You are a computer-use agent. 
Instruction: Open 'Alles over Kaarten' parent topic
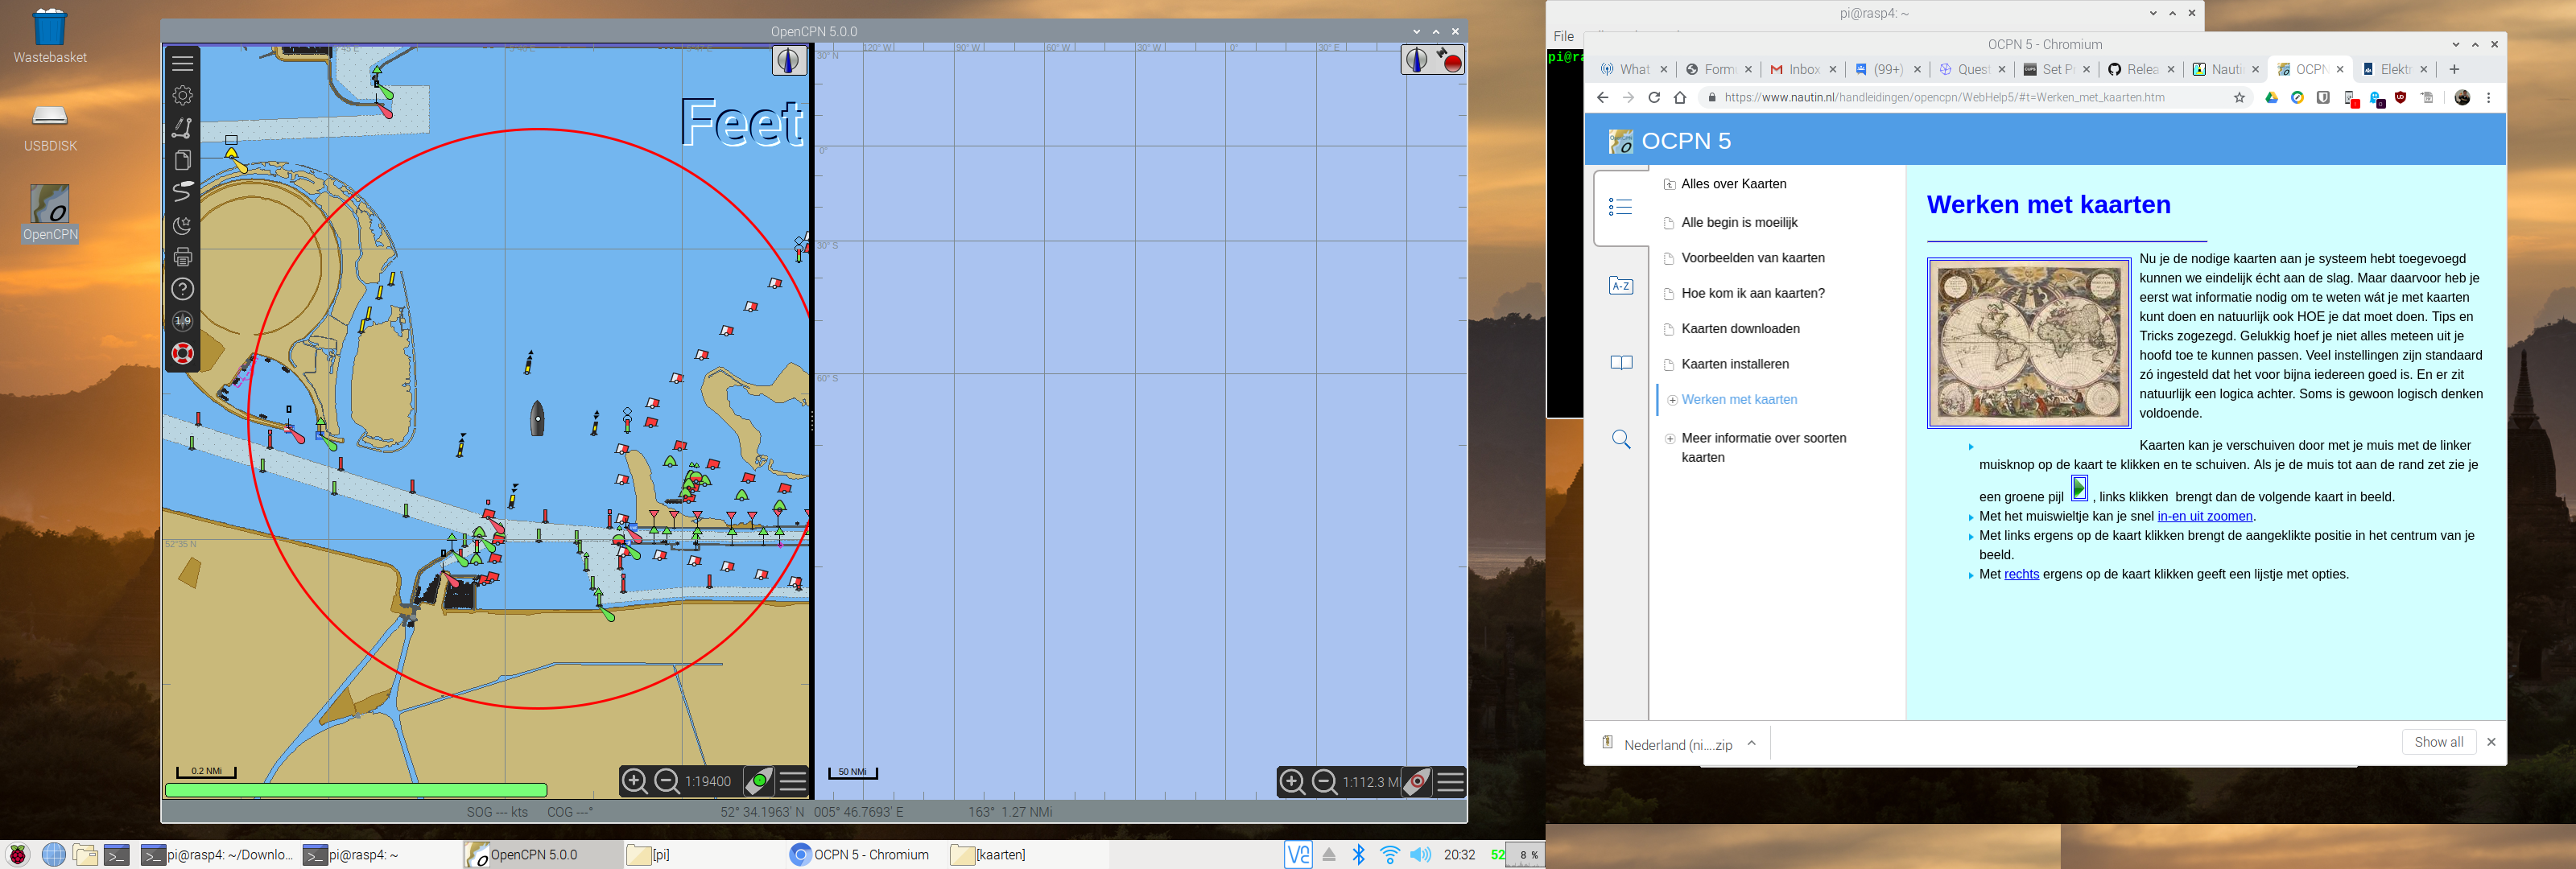click(1733, 184)
